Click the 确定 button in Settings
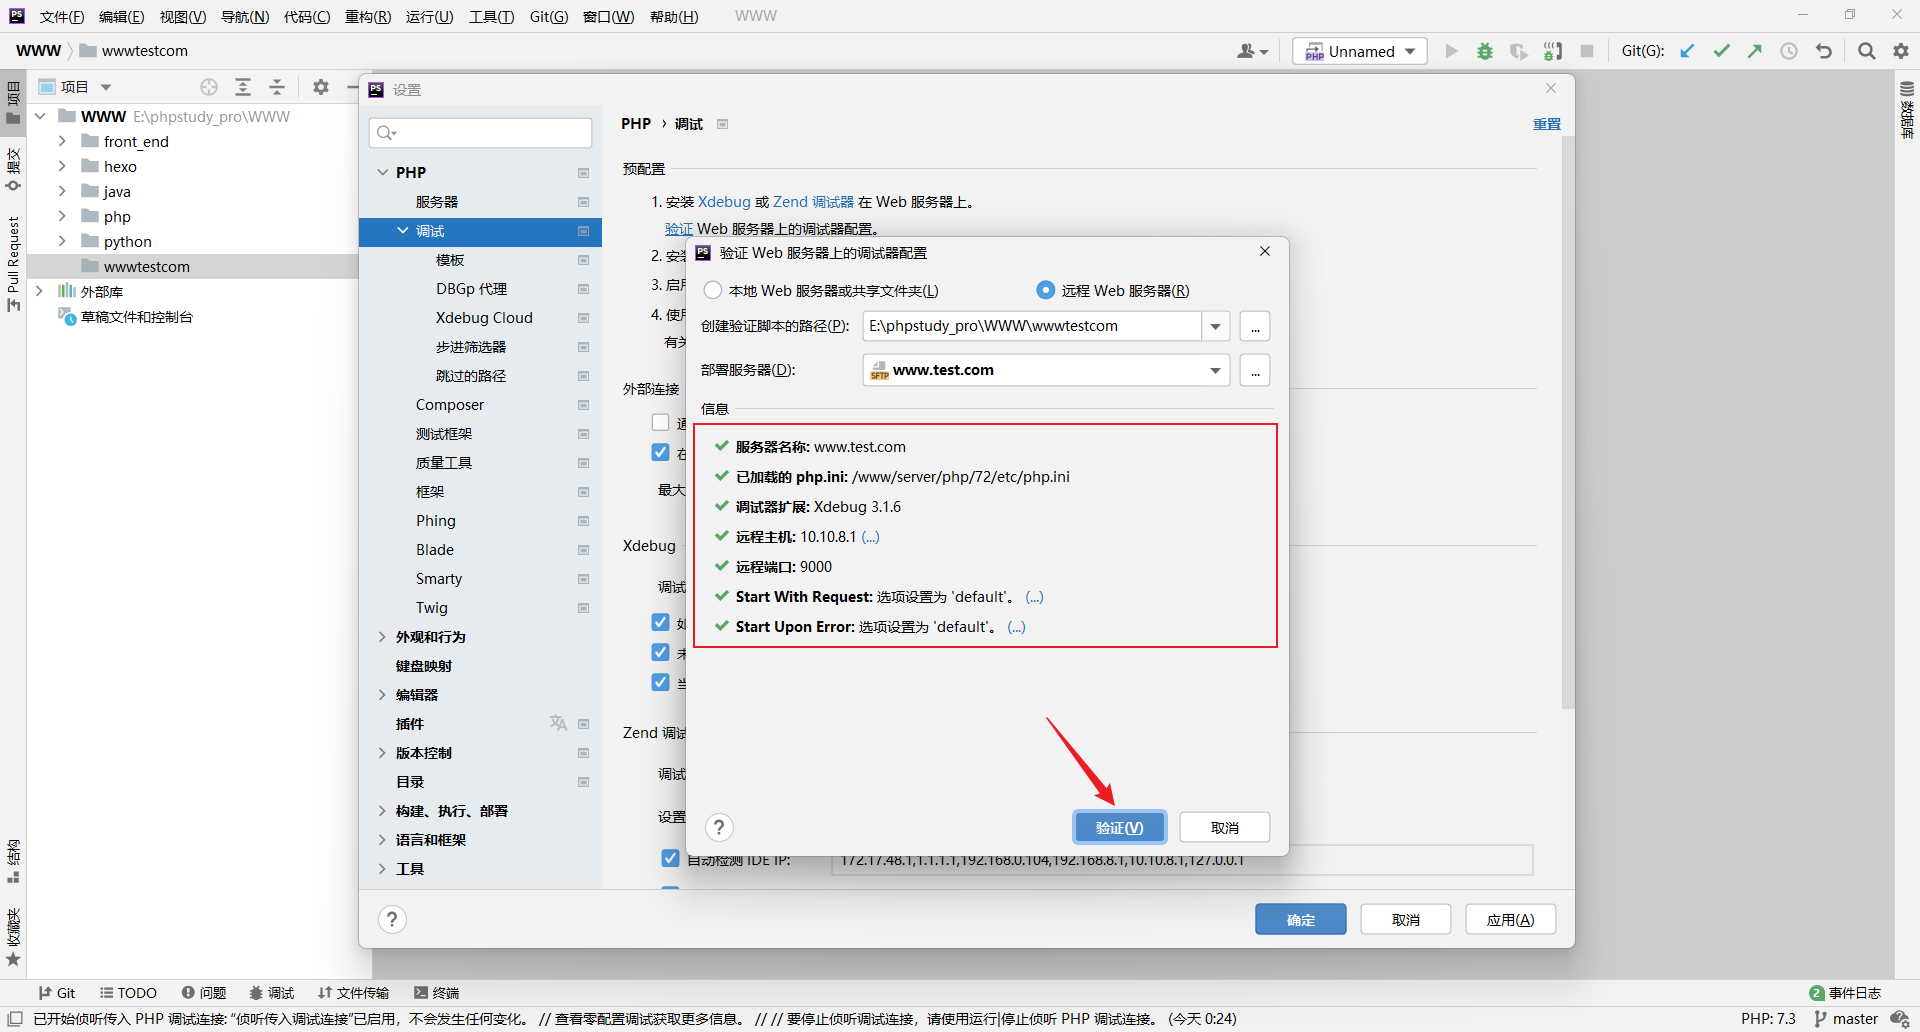The width and height of the screenshot is (1920, 1032). 1301,919
